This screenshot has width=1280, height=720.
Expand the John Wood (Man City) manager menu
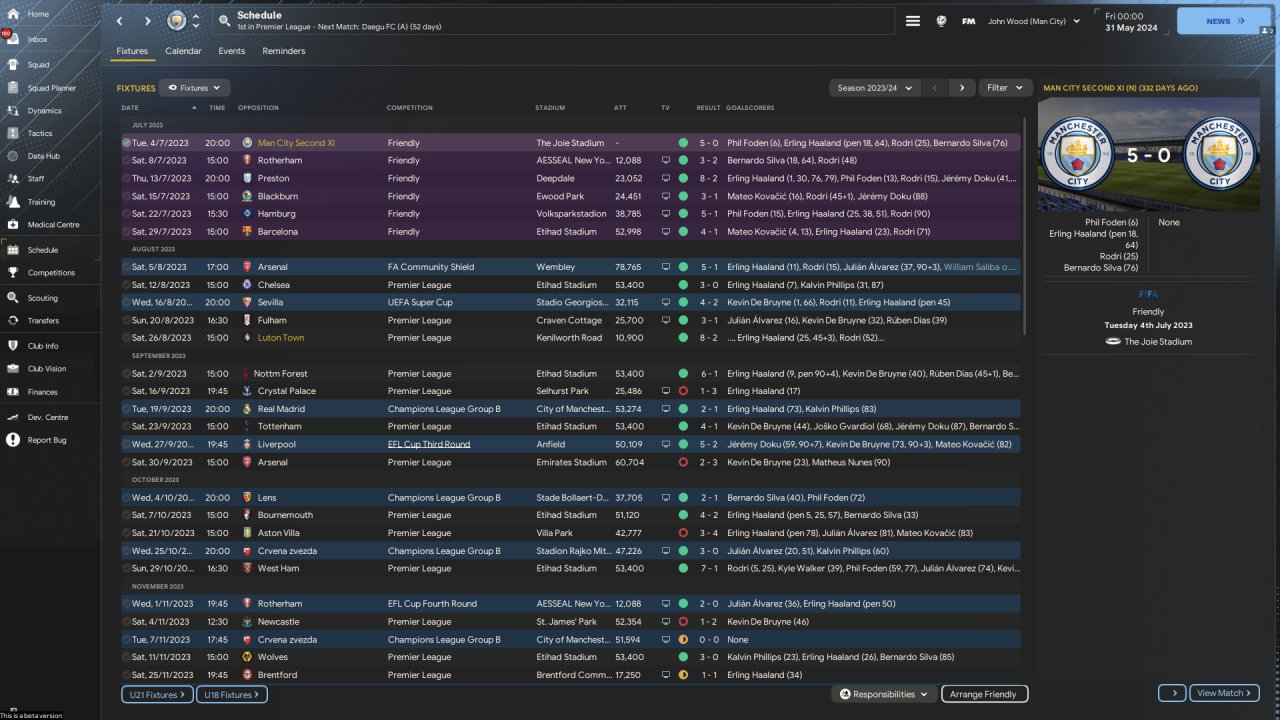pos(1034,21)
